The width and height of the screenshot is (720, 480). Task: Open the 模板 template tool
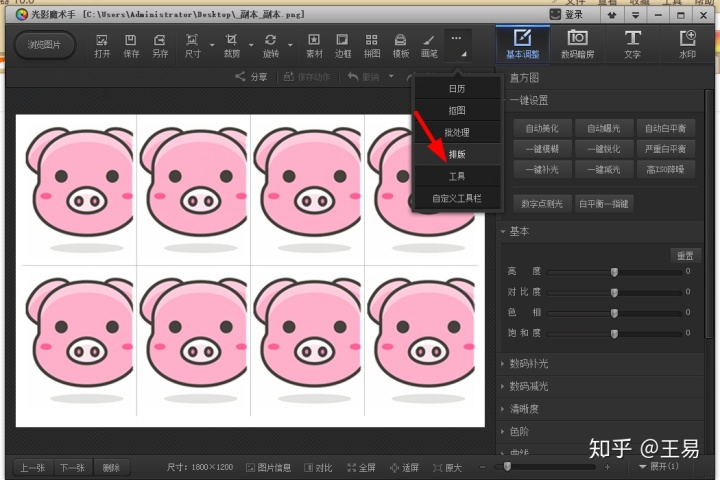[400, 46]
